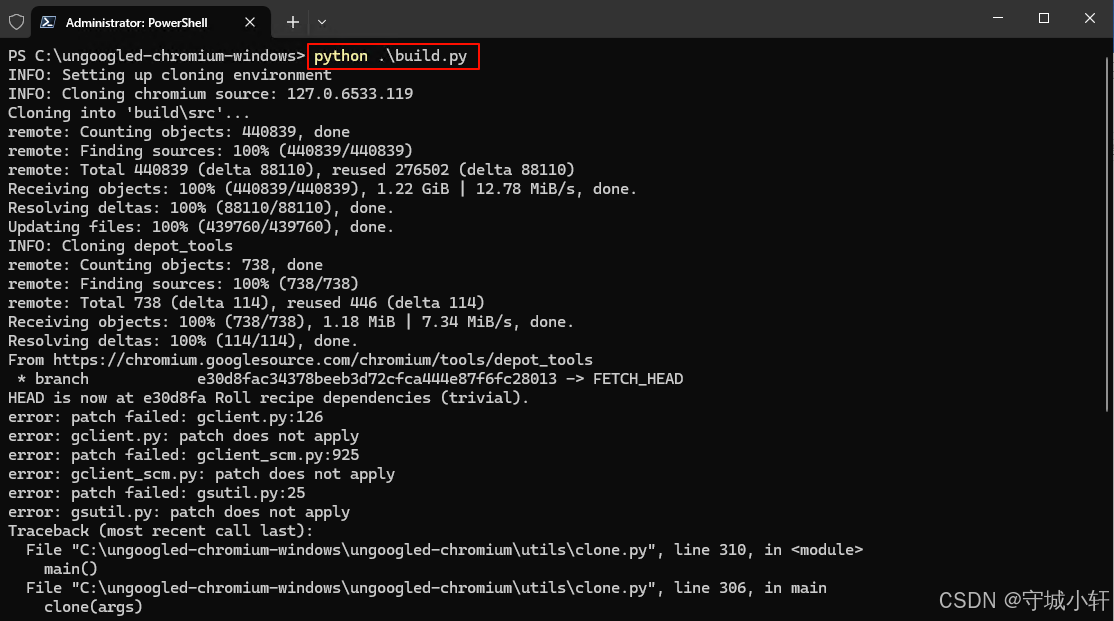Open a new tab with the plus button

pyautogui.click(x=293, y=22)
